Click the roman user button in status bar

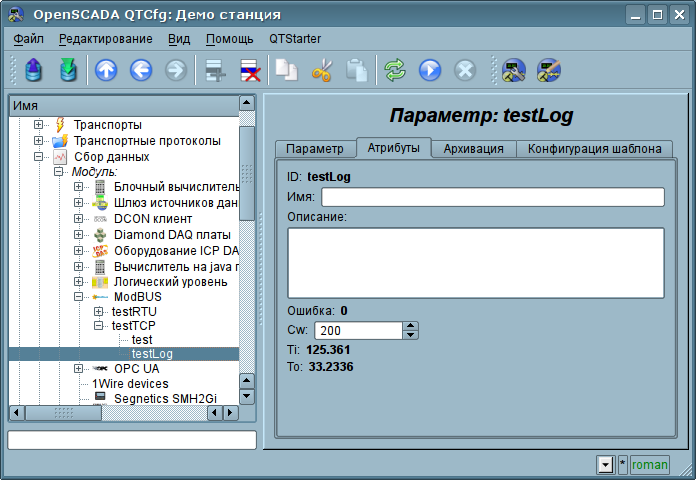point(649,465)
